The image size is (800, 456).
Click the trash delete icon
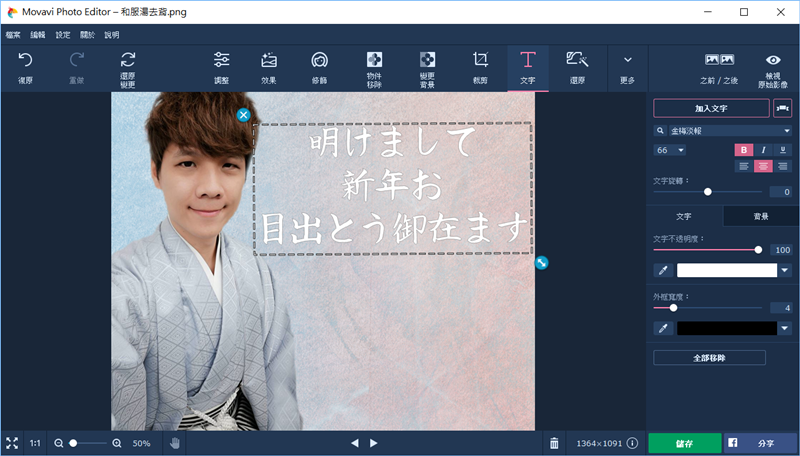(x=554, y=443)
